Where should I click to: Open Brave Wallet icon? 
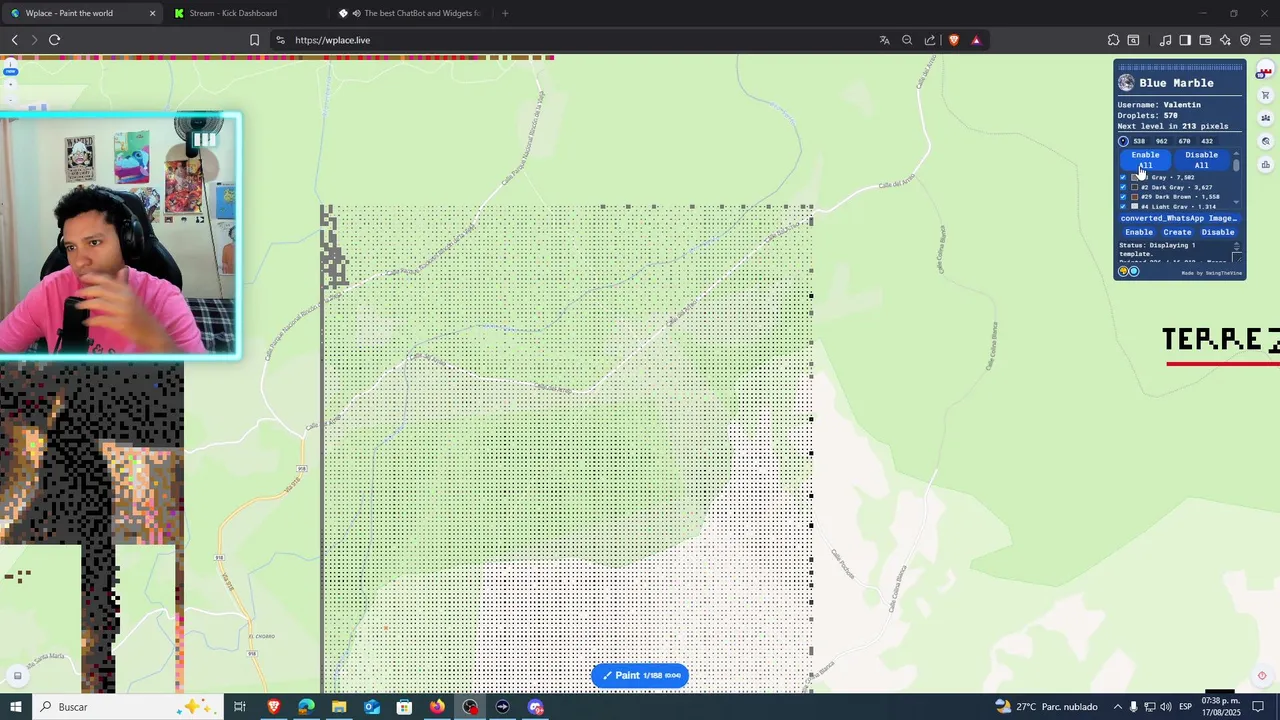(x=1205, y=40)
